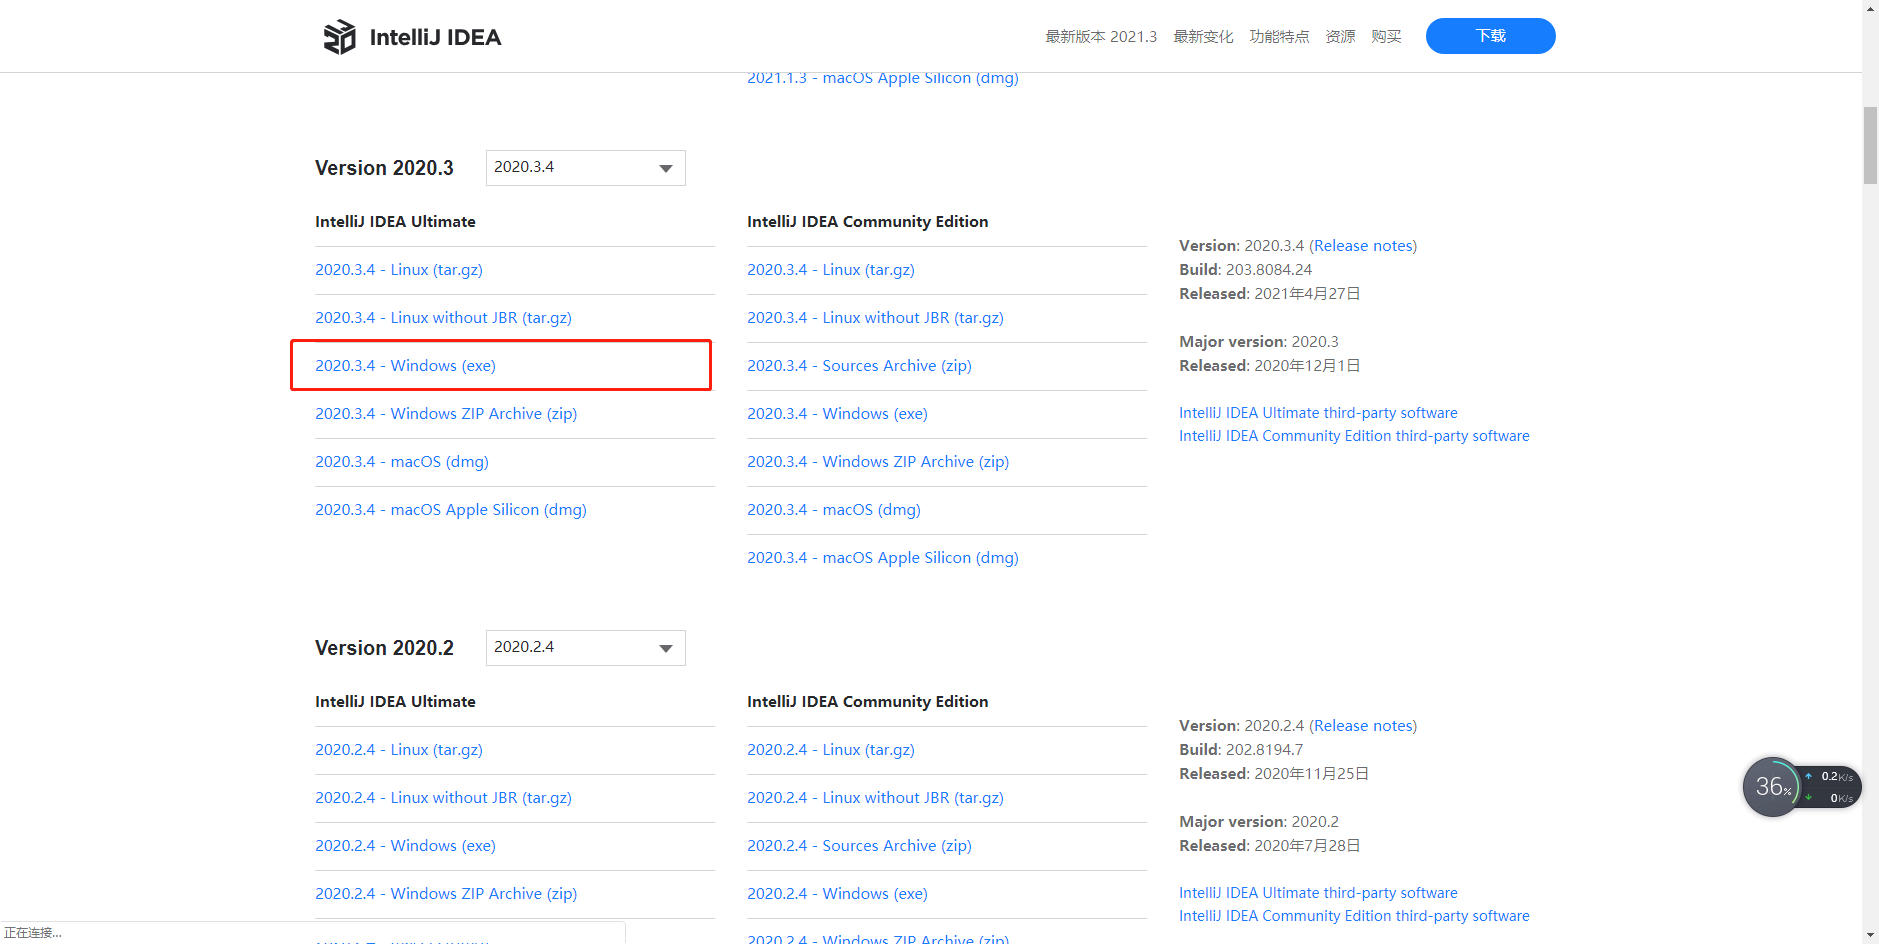Click the "Major version: 2020.2" text
Screen dimensions: 1879x944
(x=1258, y=822)
